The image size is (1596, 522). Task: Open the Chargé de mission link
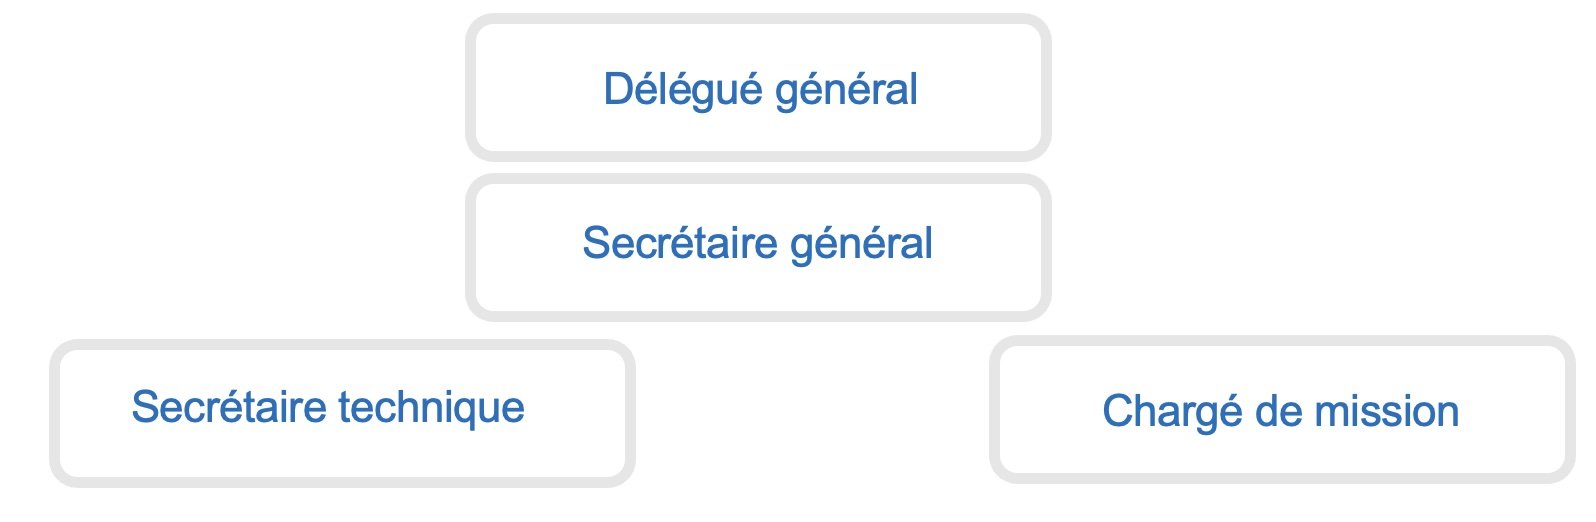coord(1280,411)
